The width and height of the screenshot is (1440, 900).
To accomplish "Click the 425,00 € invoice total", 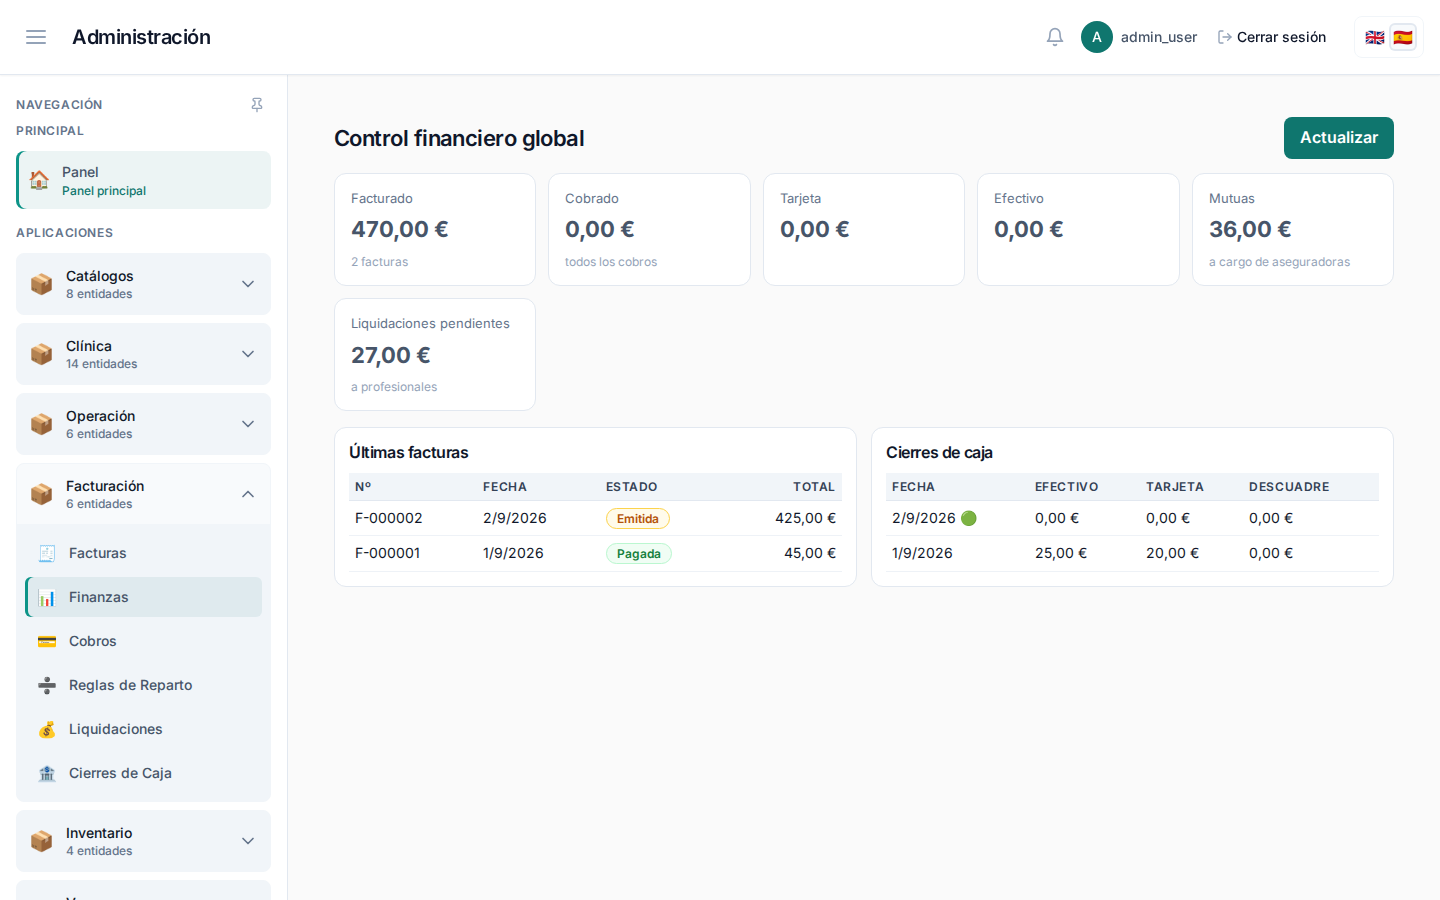I will pyautogui.click(x=805, y=518).
